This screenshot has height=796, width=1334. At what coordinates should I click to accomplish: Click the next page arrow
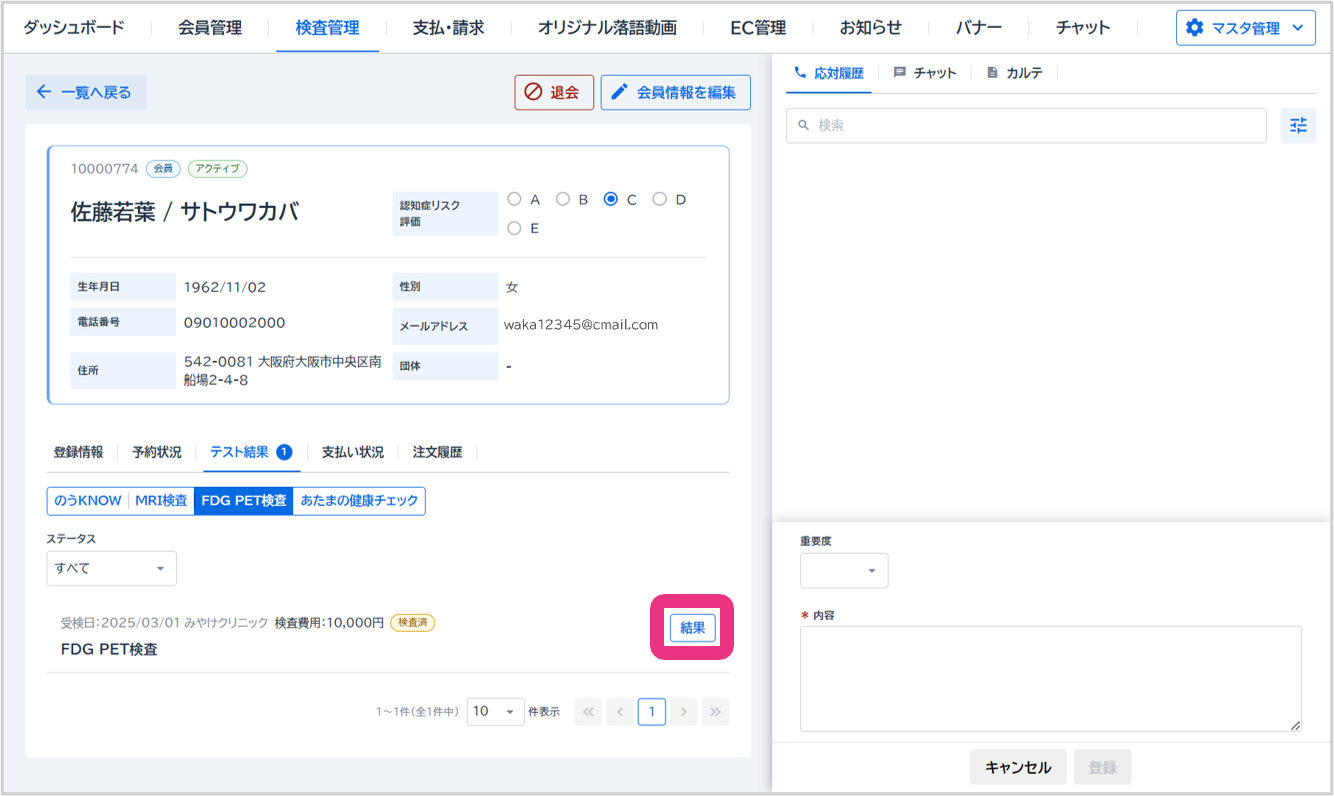click(x=684, y=712)
